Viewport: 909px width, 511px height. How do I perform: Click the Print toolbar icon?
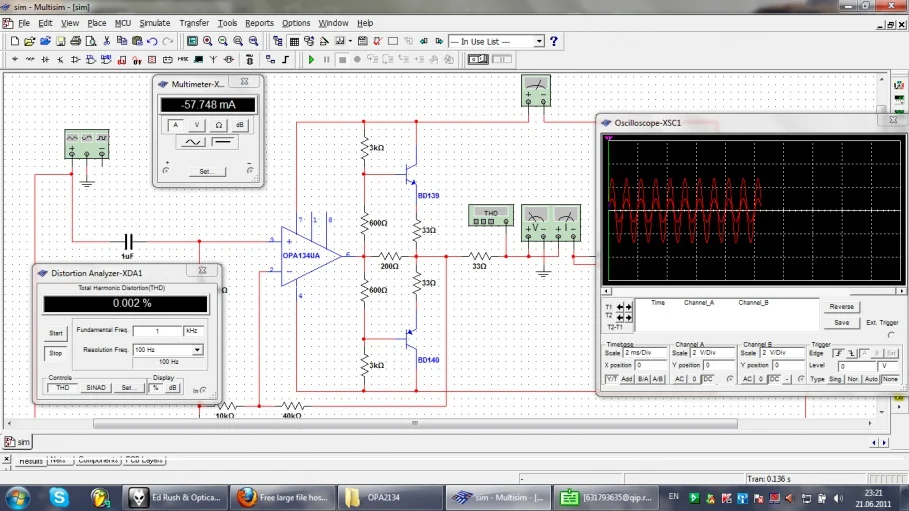(x=76, y=42)
